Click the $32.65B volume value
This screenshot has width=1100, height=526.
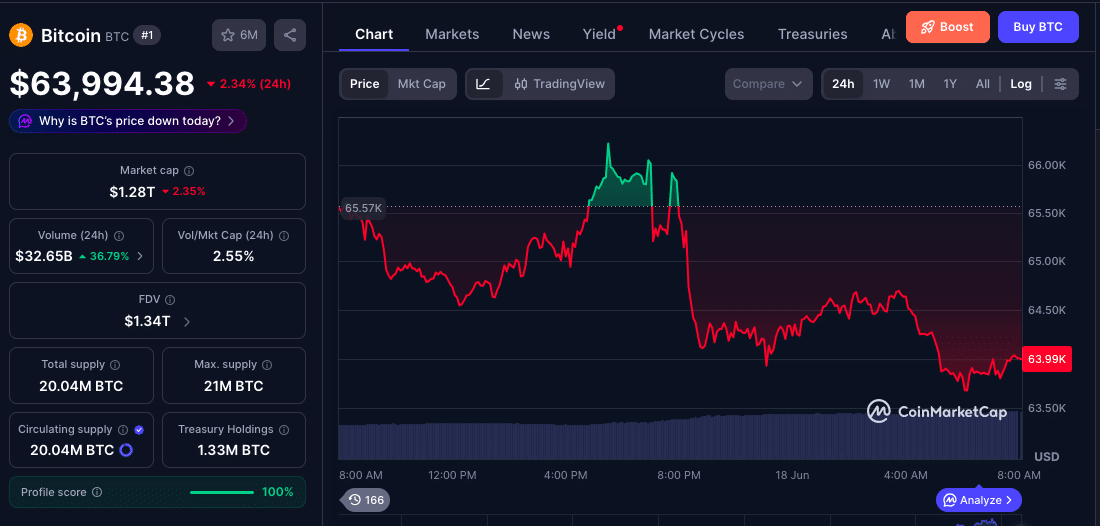pos(44,256)
